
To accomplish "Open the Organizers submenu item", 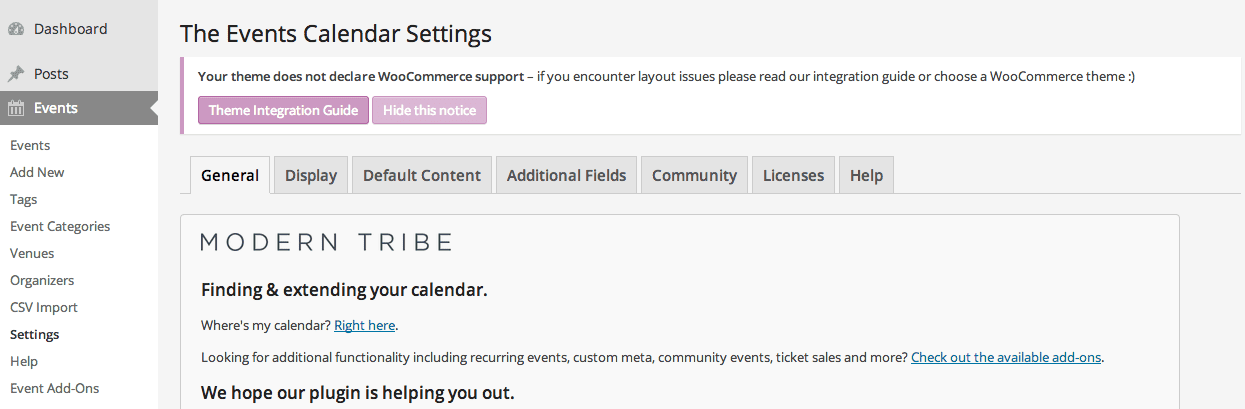I will tap(42, 280).
